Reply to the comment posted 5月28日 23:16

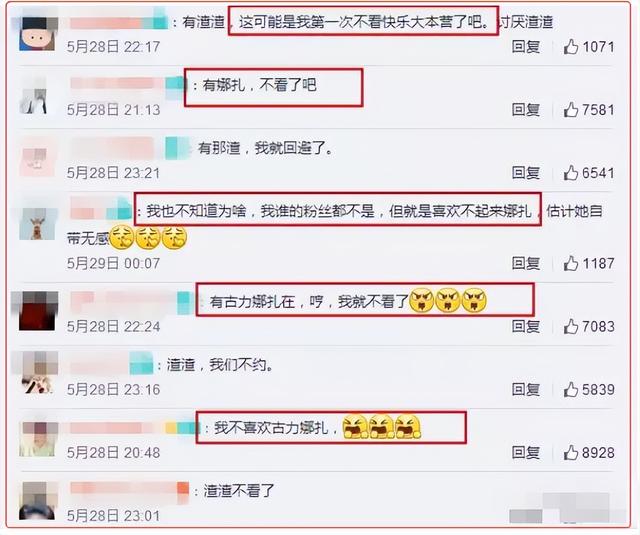tap(526, 389)
